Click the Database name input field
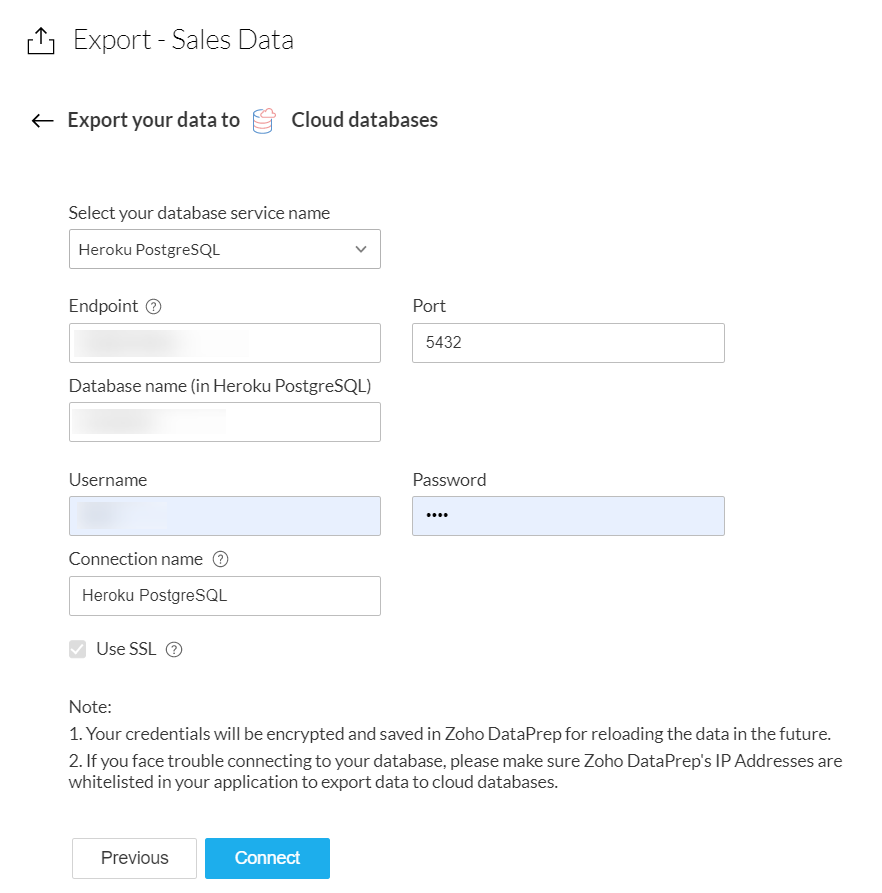This screenshot has height=893, width=882. coord(224,422)
